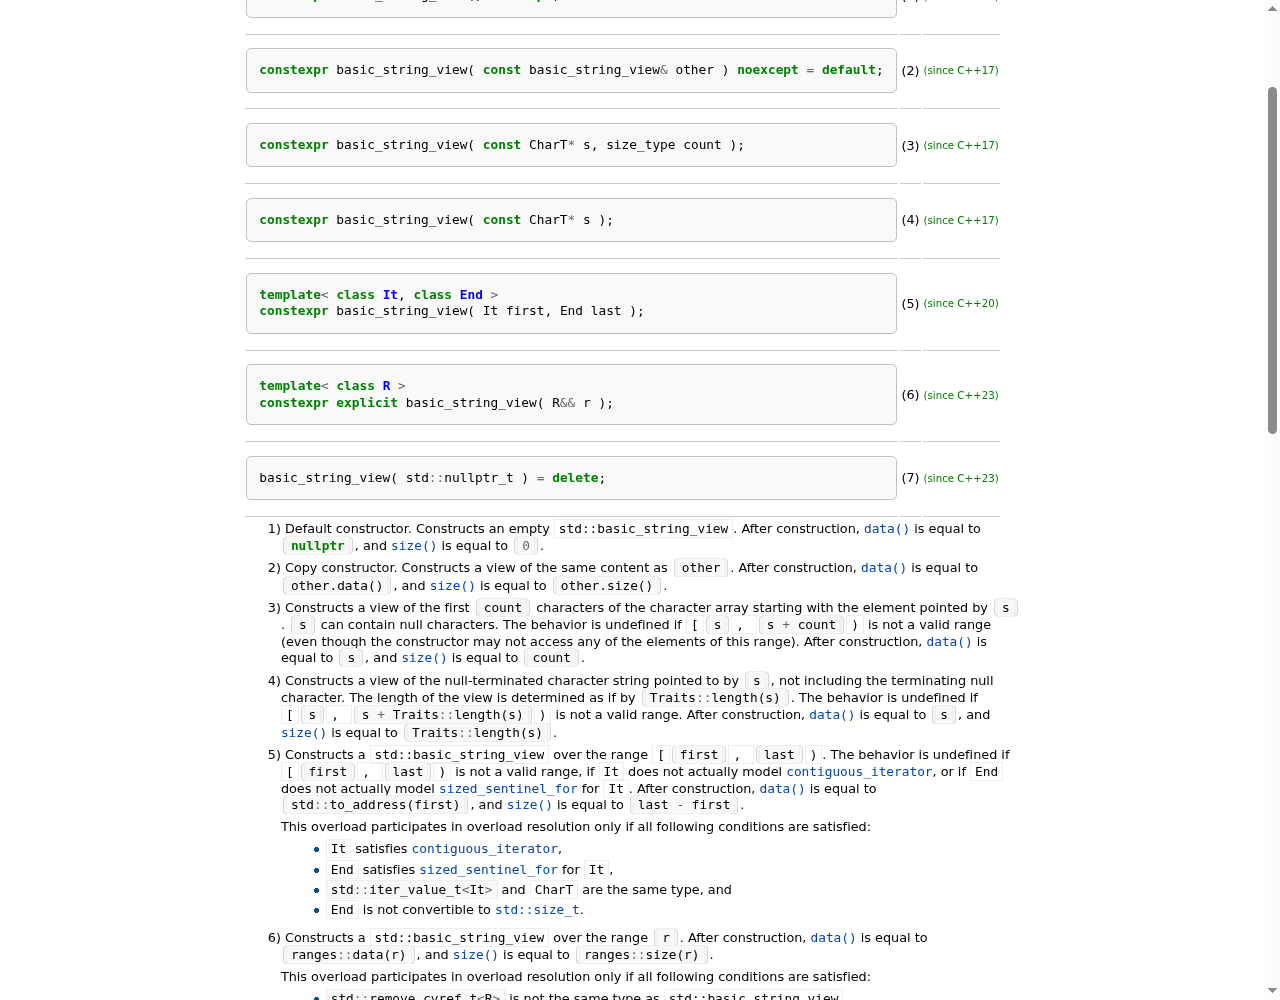The height and width of the screenshot is (1000, 1280).
Task: Click size() link before the count code box
Action: 424,658
